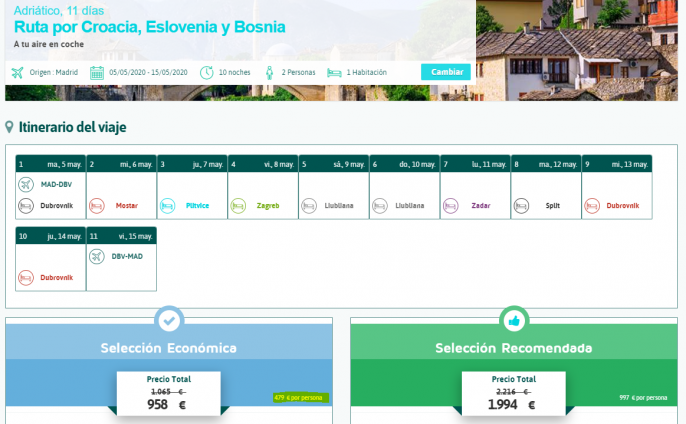Open the Selección Recomendada header
The image size is (686, 424).
(513, 348)
